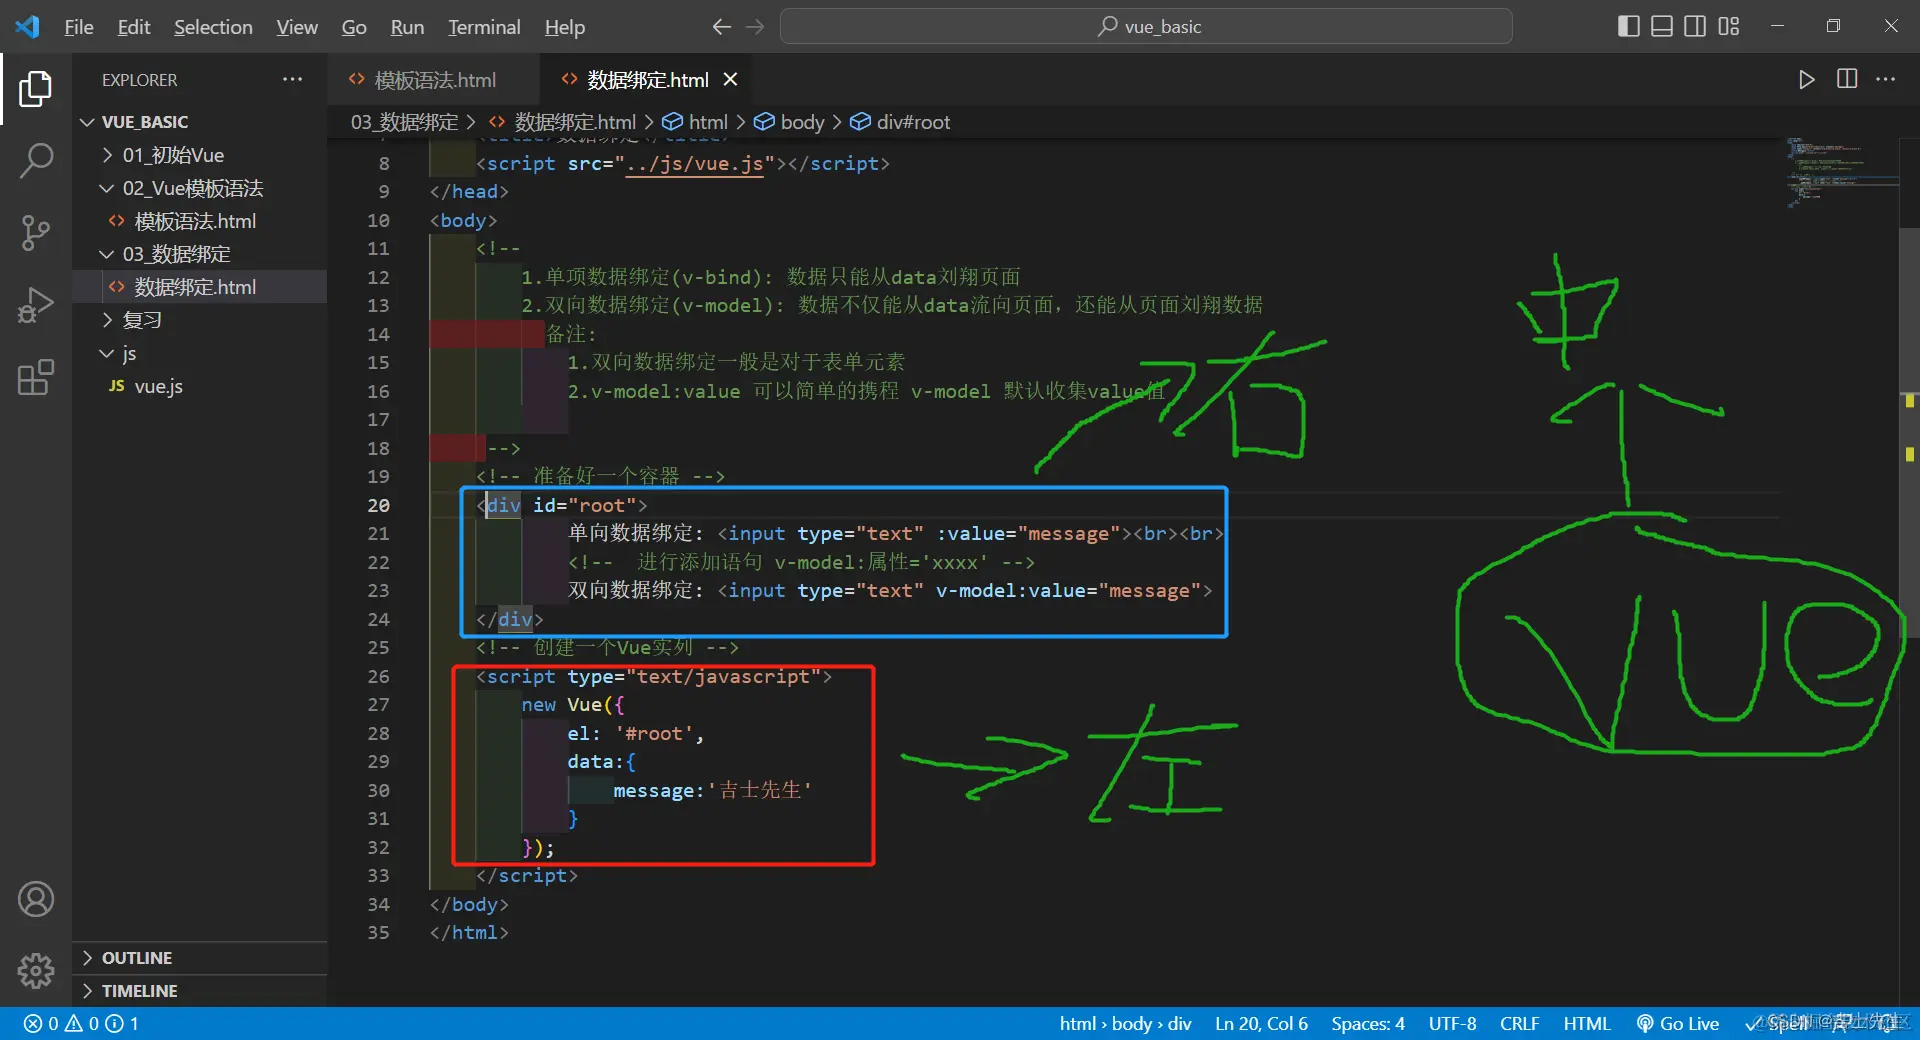Click status bar html › body › div path

[1125, 1023]
